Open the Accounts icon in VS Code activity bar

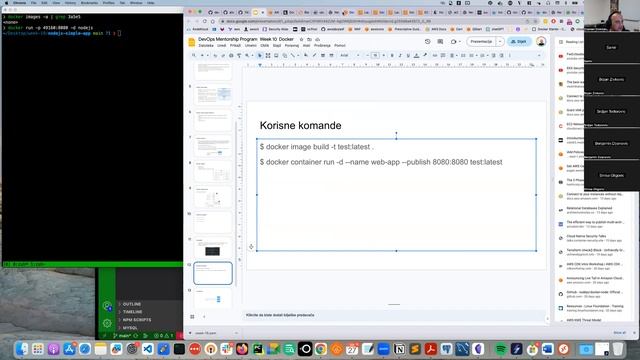(107, 306)
